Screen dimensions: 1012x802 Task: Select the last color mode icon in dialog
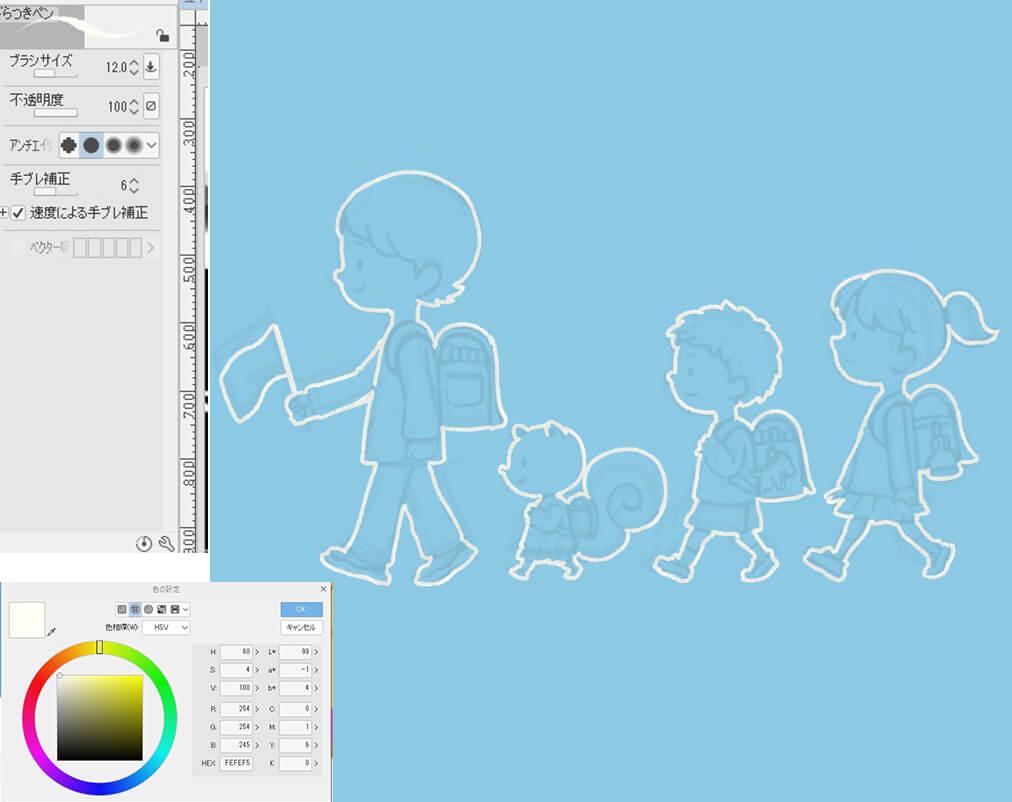[174, 609]
